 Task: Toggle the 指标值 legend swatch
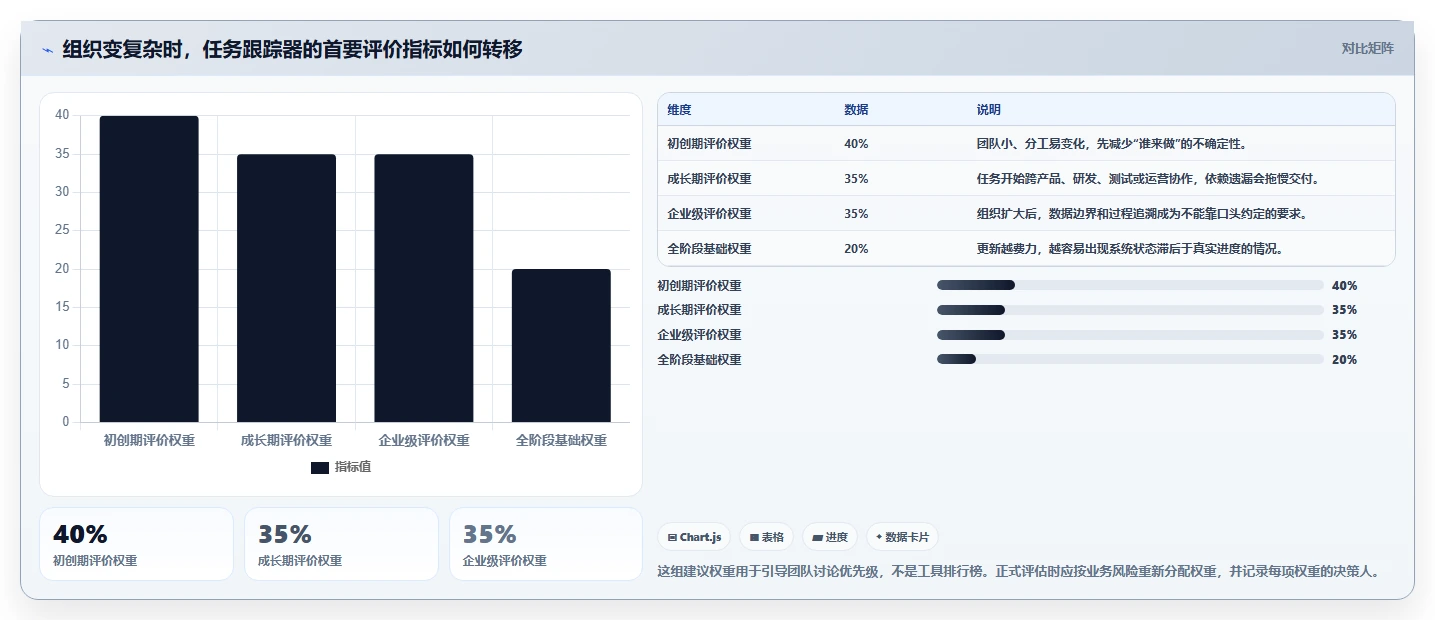(x=320, y=468)
